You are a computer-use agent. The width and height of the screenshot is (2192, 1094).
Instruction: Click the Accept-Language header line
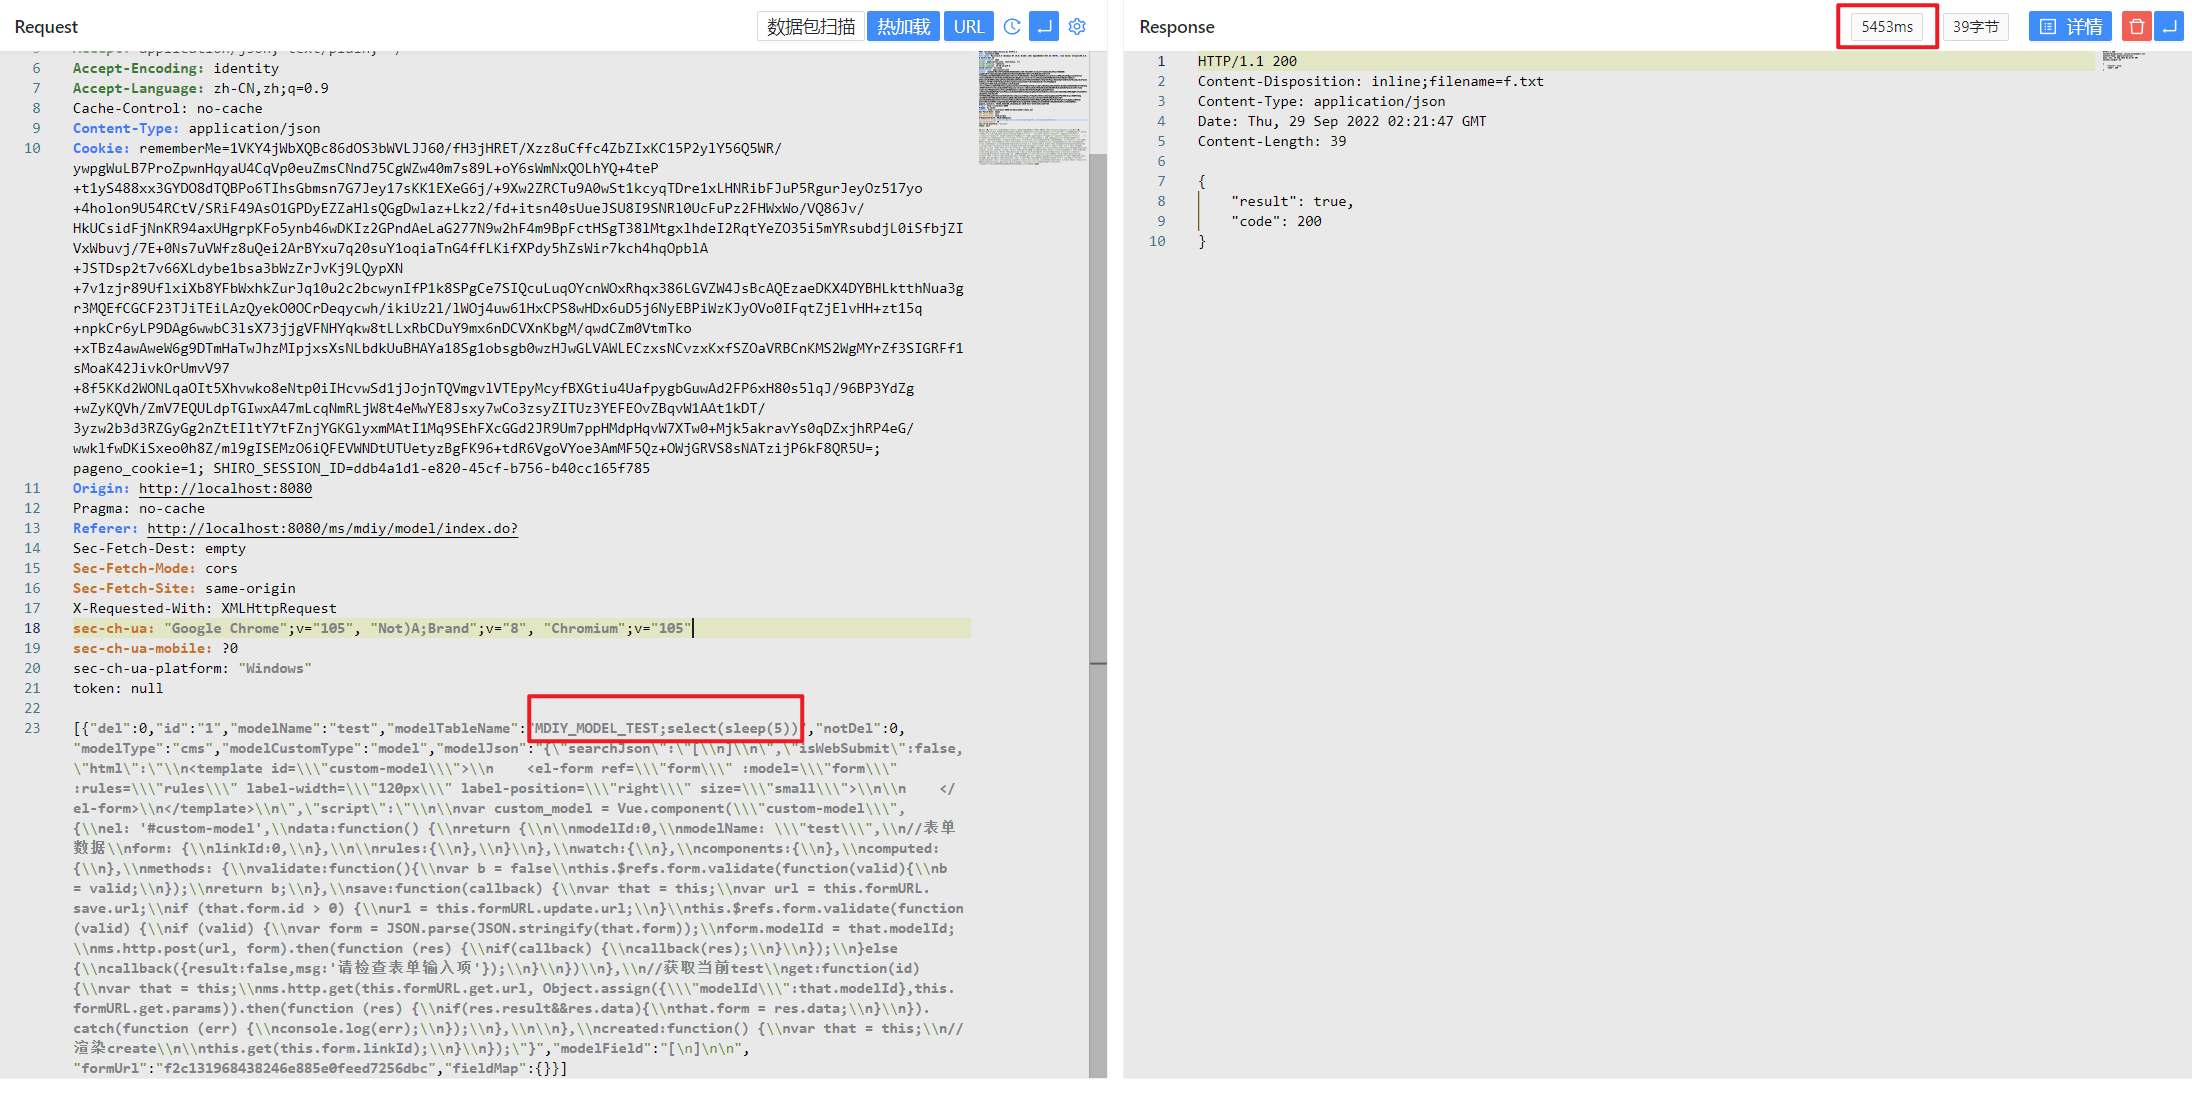tap(200, 88)
